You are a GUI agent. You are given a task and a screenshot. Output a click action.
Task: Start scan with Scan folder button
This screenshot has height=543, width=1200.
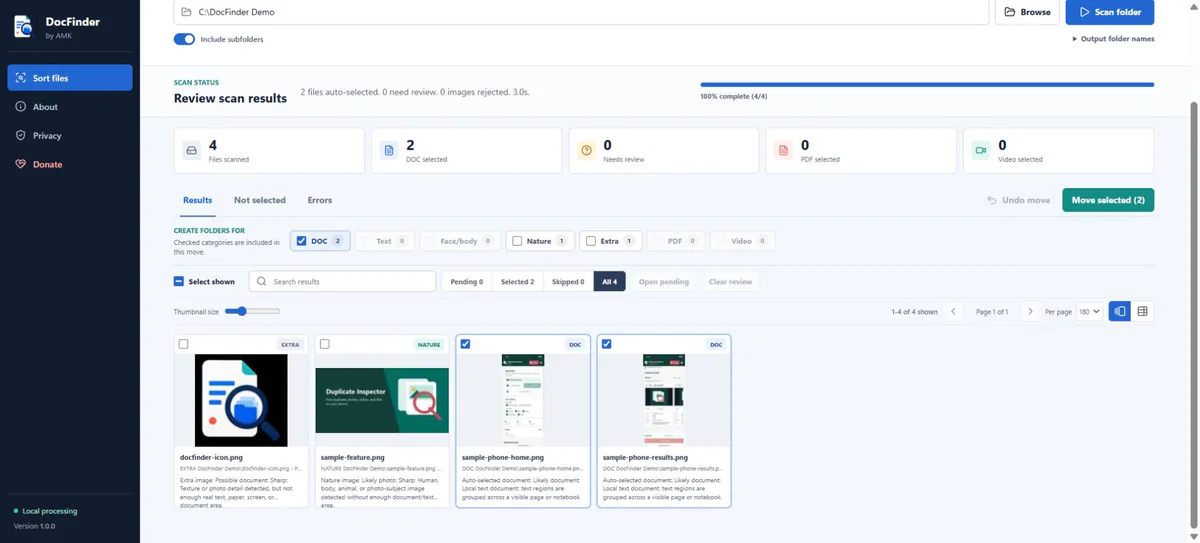(1110, 12)
